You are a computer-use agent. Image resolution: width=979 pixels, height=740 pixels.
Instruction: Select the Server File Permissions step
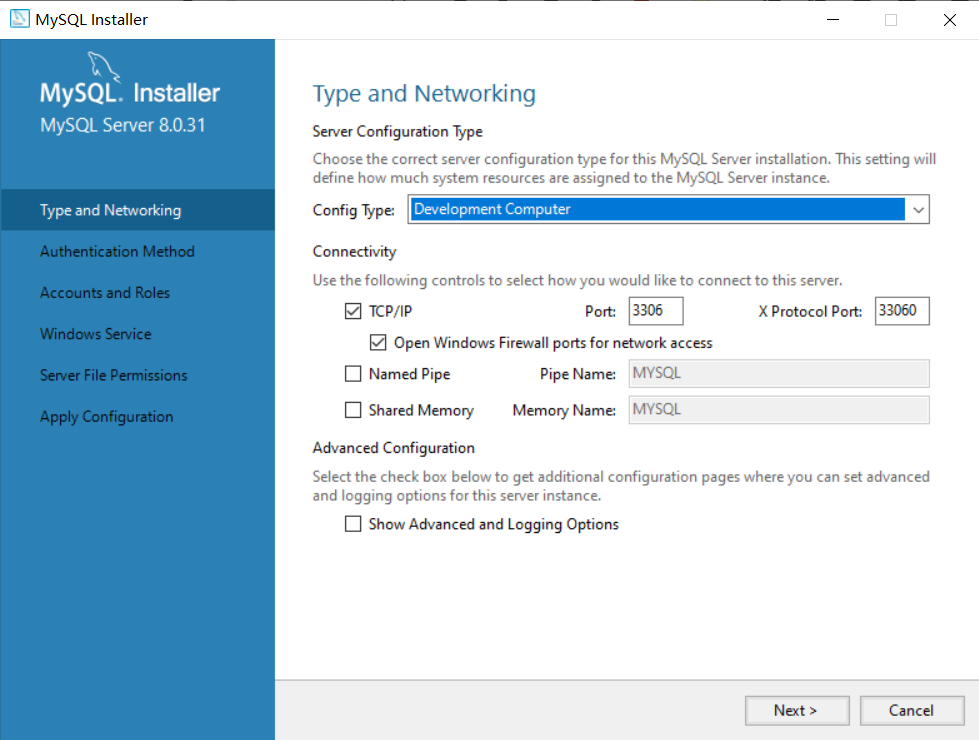click(113, 375)
